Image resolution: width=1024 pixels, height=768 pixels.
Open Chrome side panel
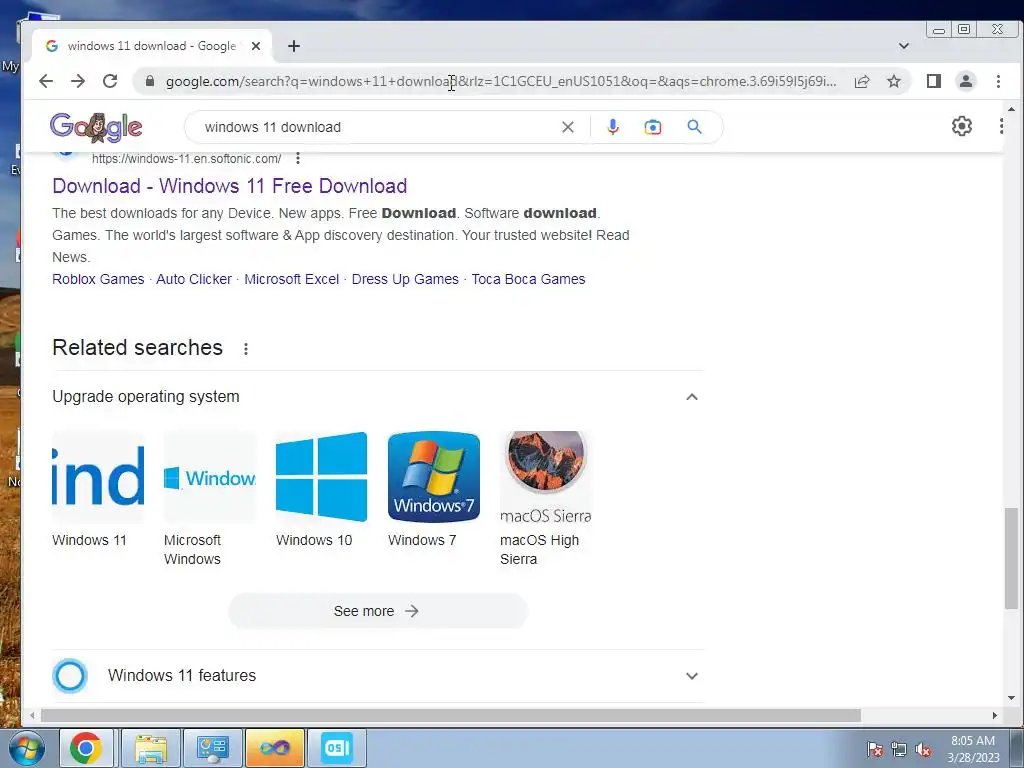pos(933,81)
